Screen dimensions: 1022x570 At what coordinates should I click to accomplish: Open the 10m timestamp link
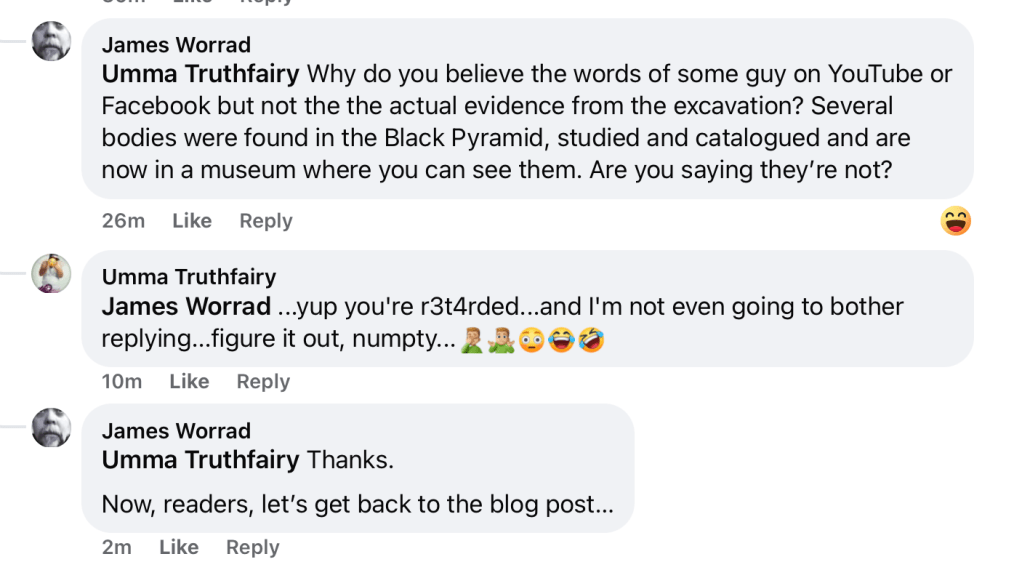122,381
